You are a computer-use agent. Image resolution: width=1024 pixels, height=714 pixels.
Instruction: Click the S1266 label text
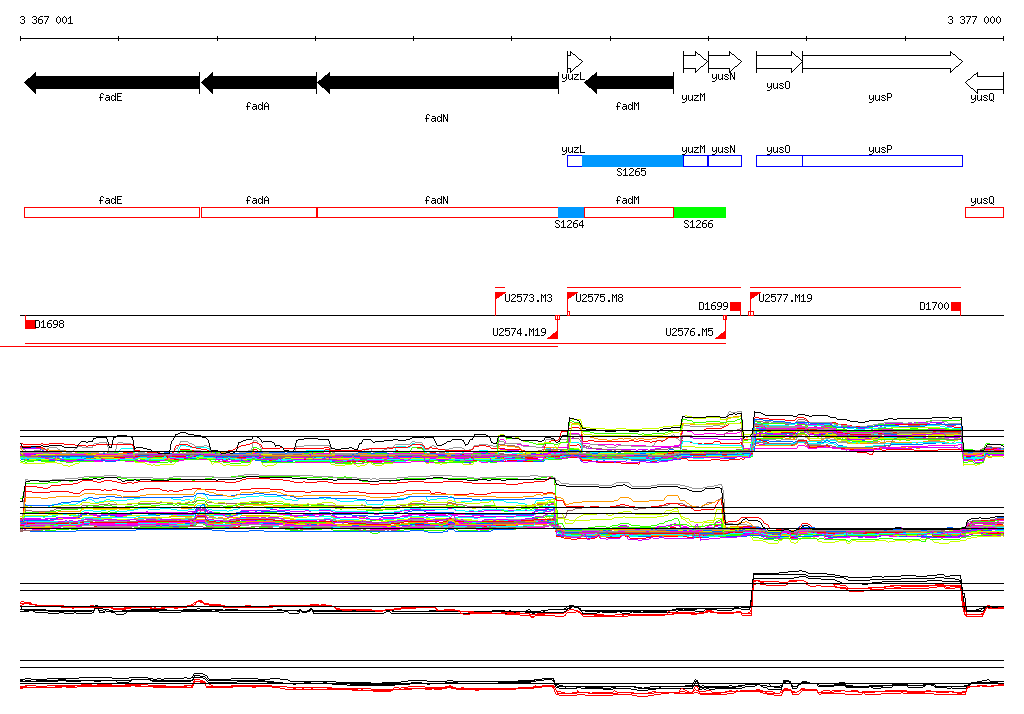(x=698, y=224)
